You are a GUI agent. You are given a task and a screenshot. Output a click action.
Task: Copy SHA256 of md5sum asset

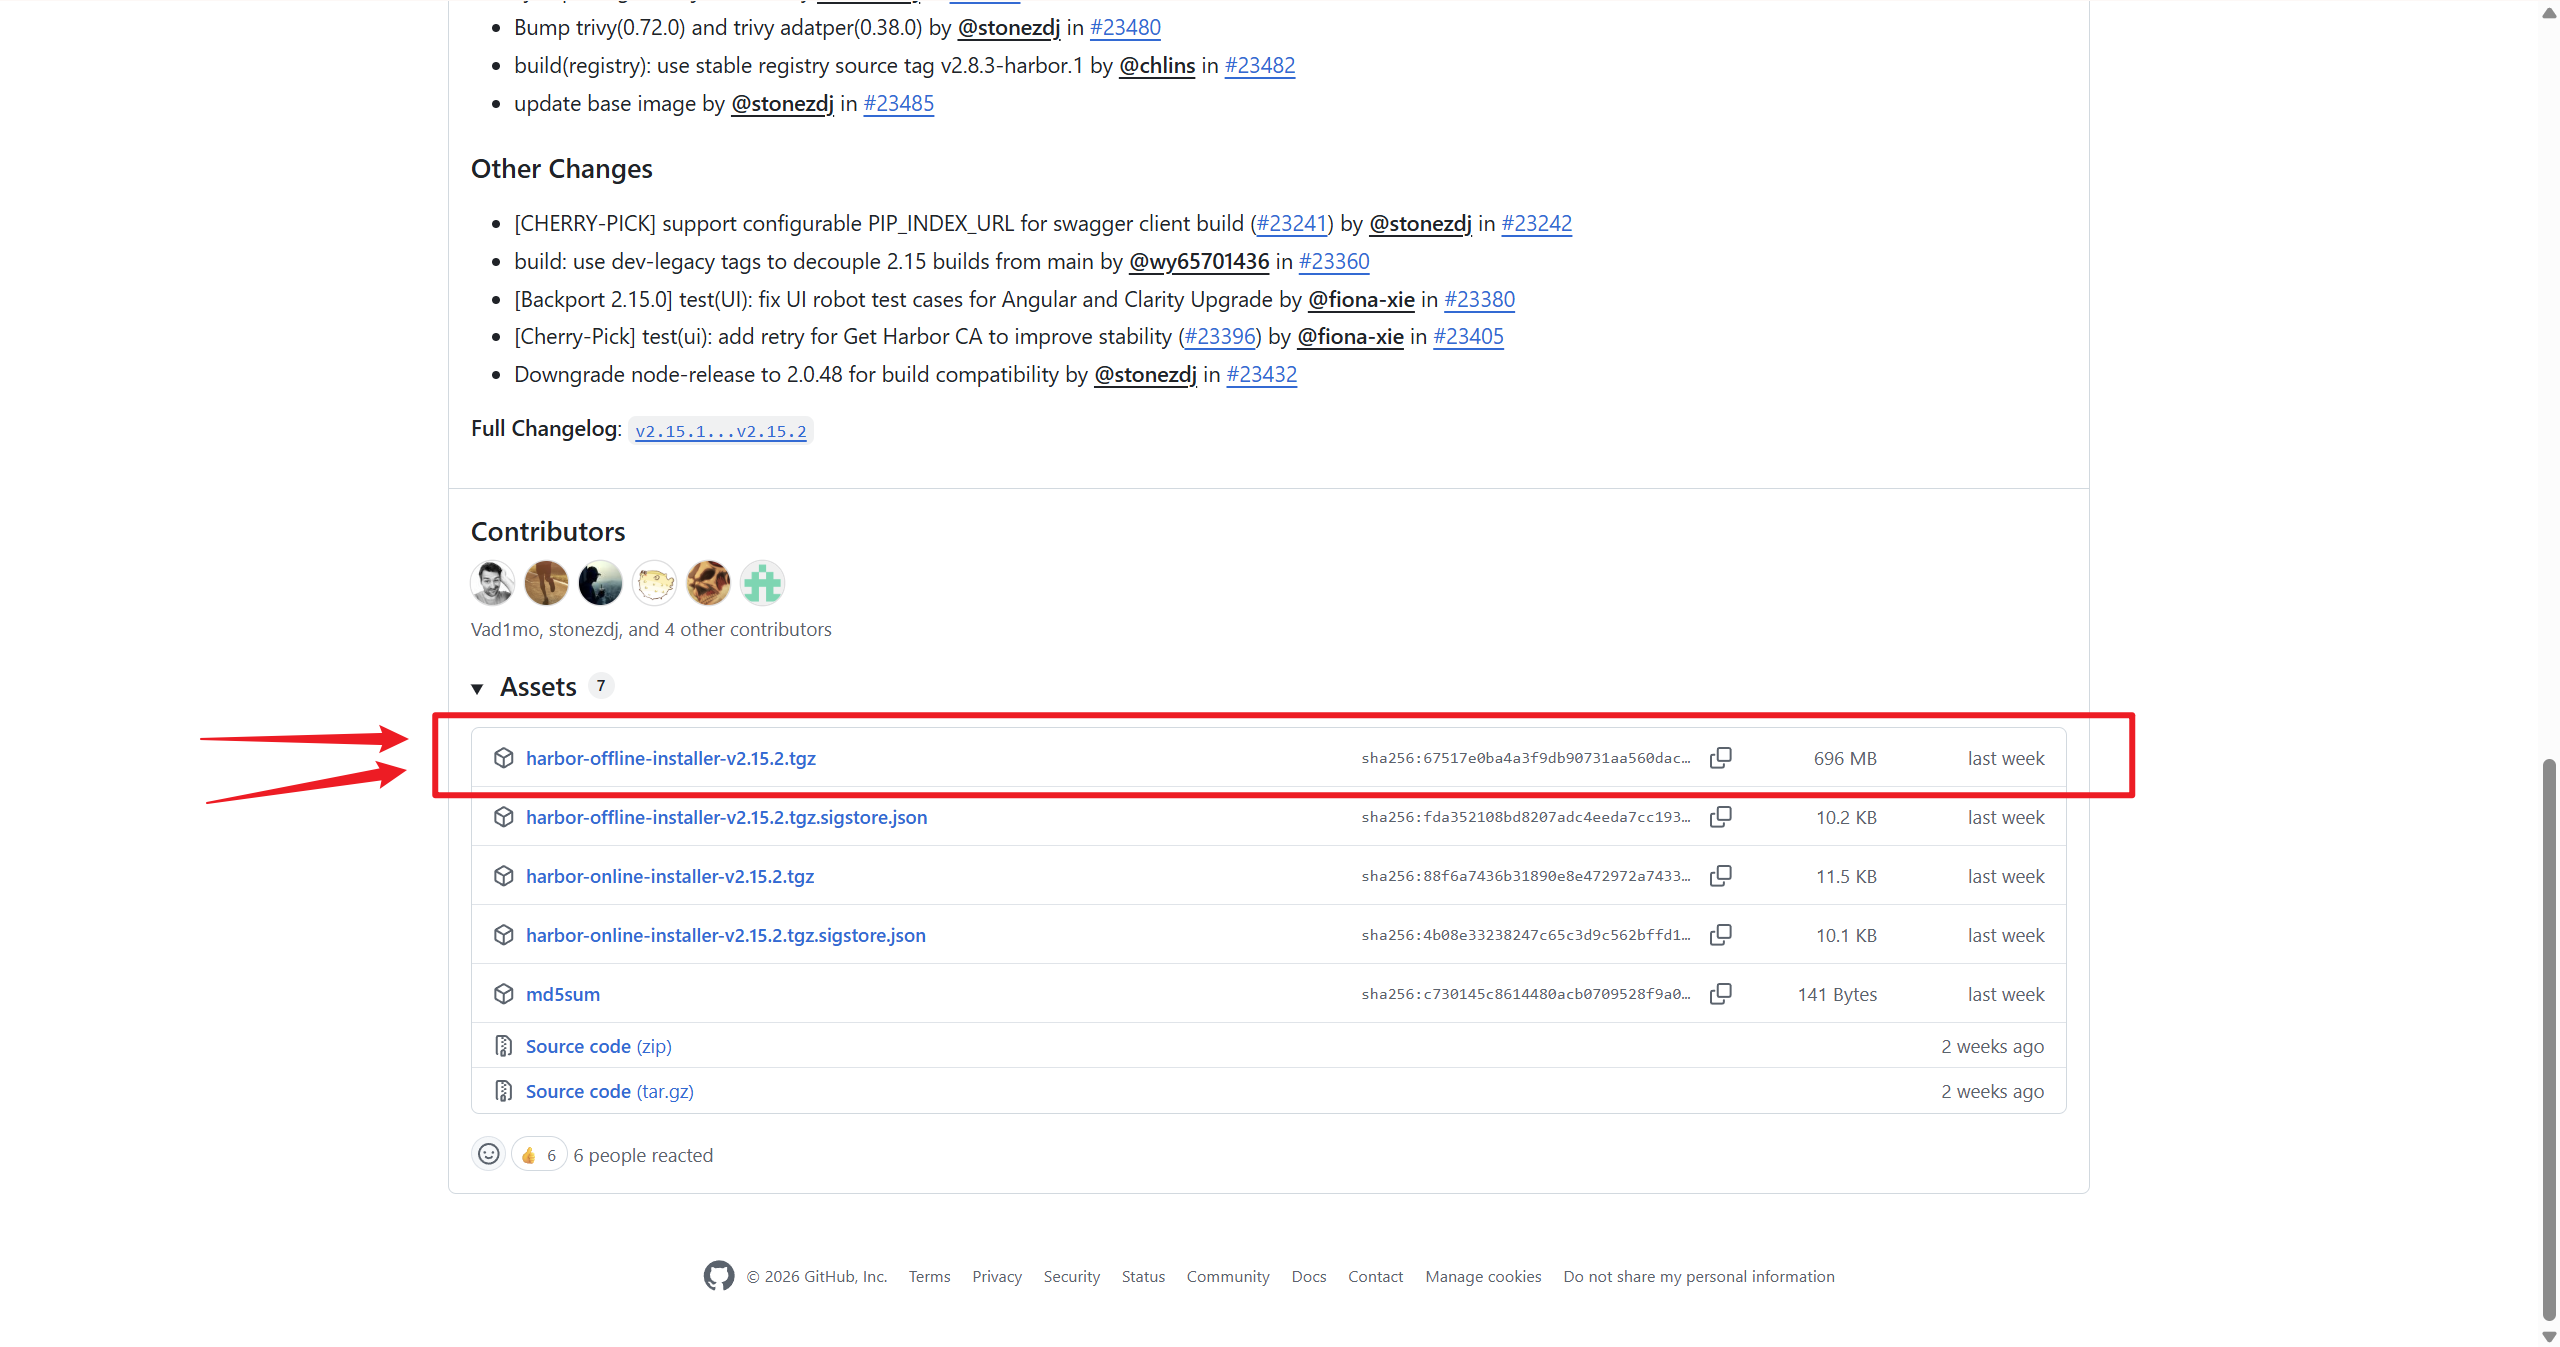(x=1720, y=994)
